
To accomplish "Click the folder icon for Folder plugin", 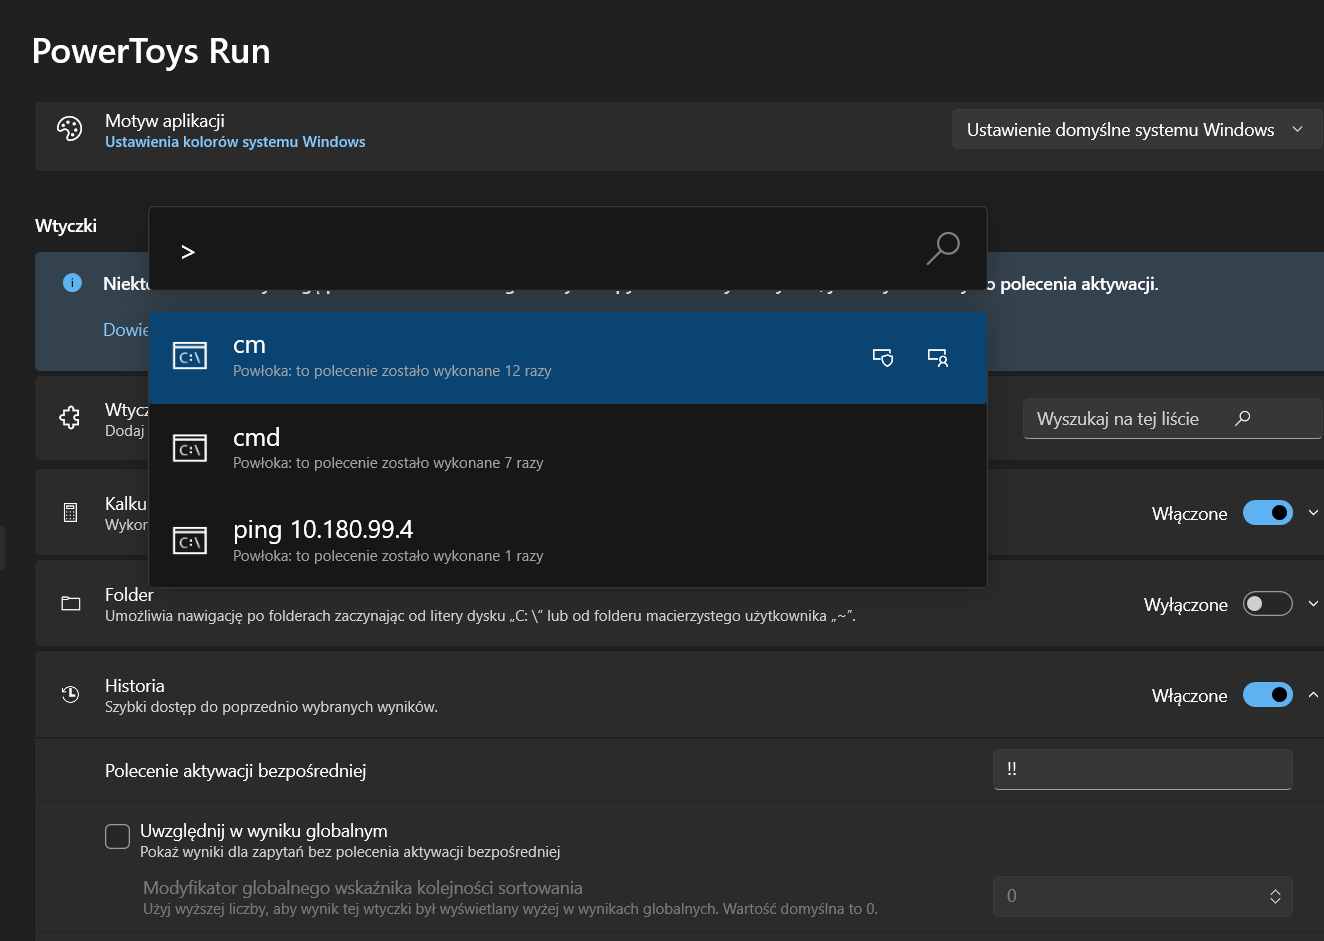I will [x=69, y=603].
